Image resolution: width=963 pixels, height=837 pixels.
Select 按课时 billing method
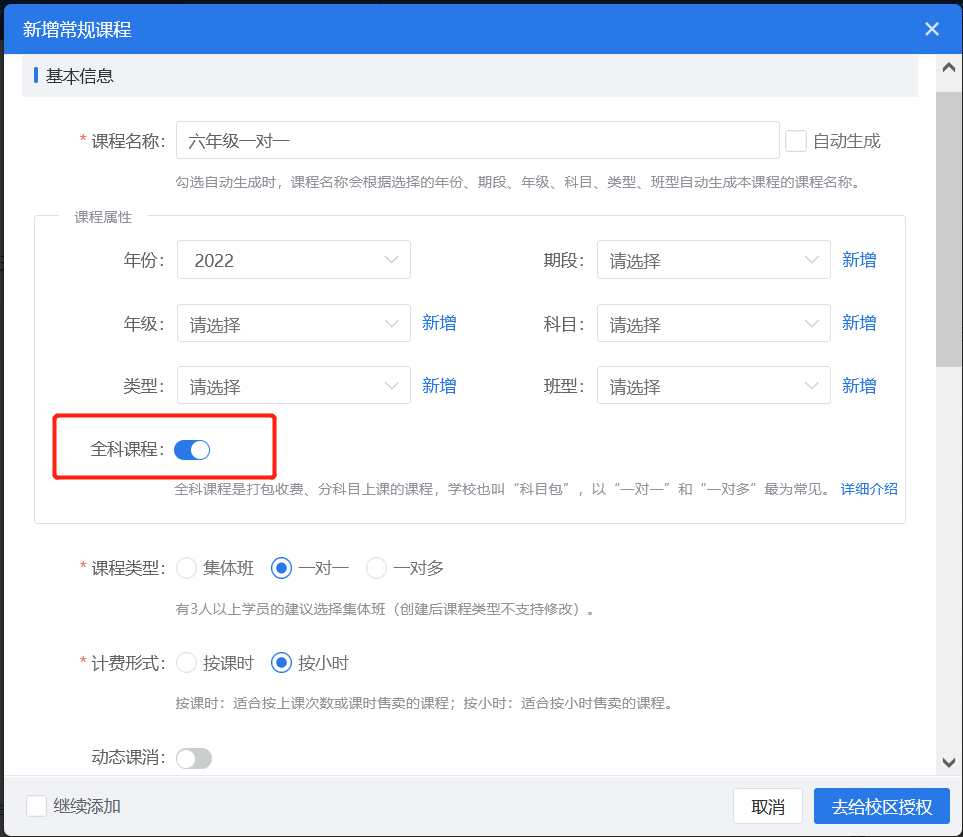[186, 662]
